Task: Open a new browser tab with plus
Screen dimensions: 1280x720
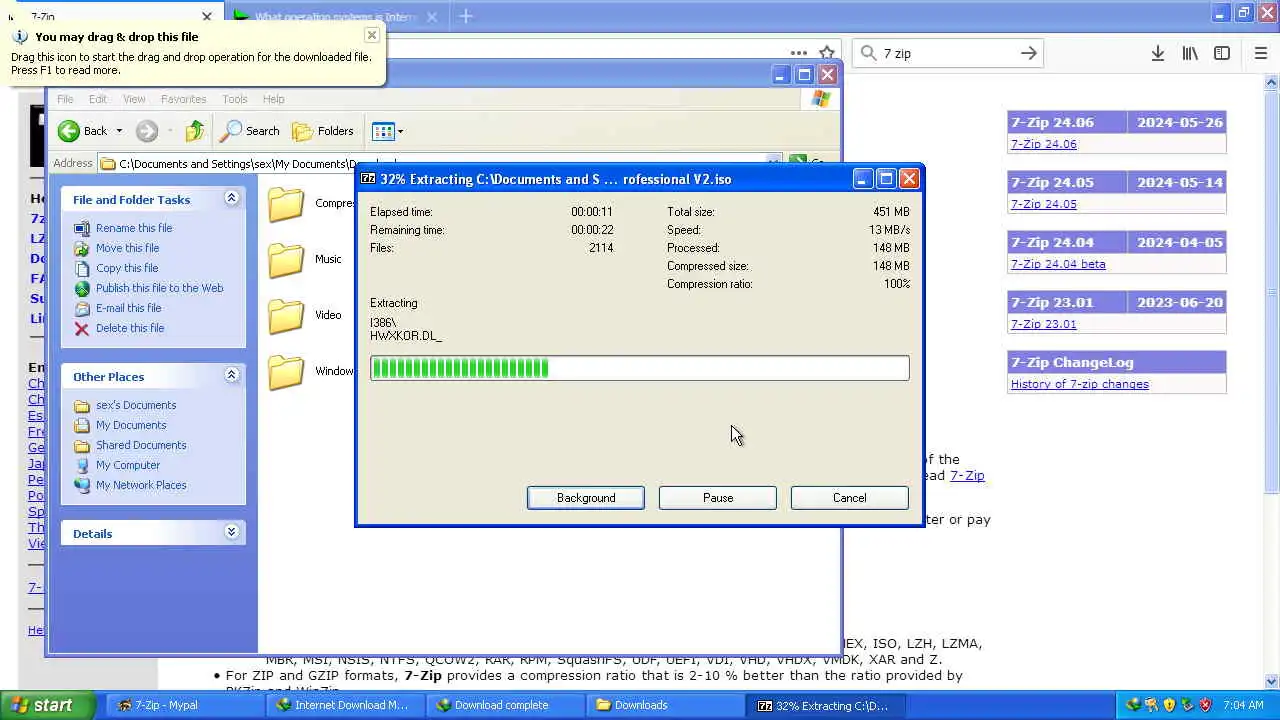Action: click(466, 16)
